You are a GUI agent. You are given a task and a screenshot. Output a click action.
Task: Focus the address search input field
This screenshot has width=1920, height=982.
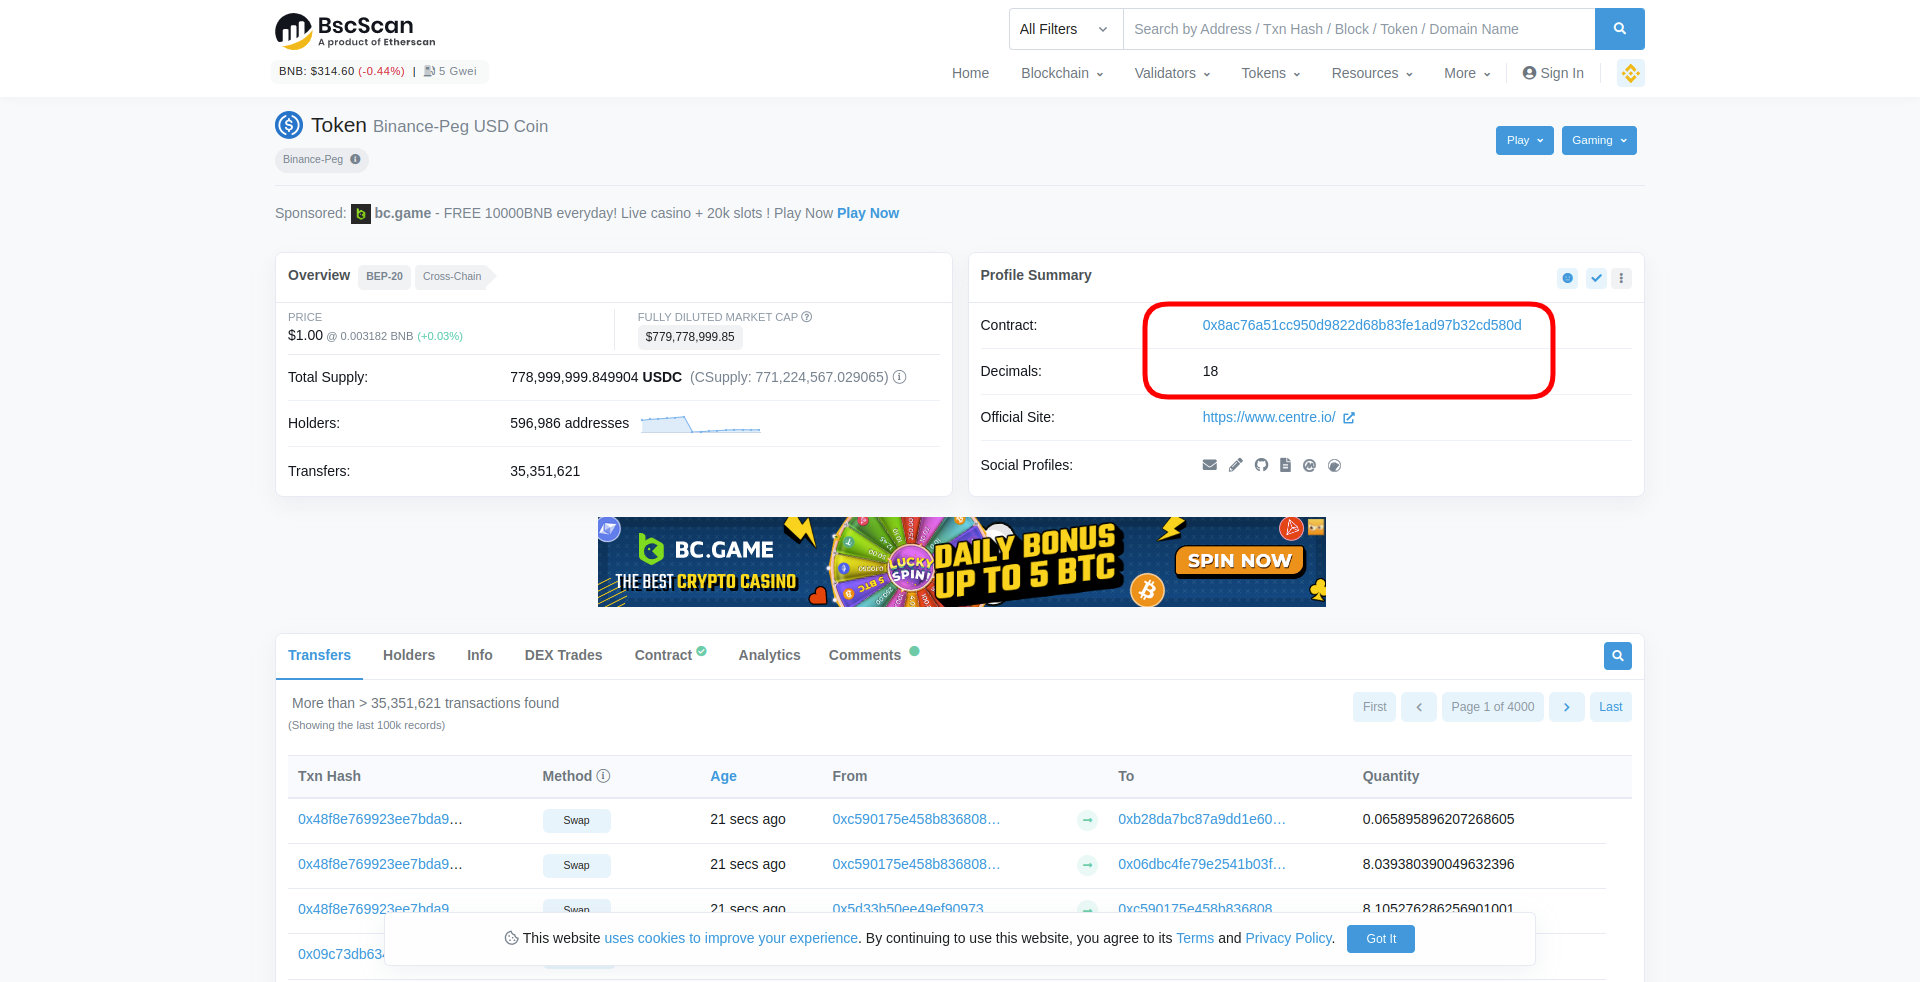point(1359,29)
